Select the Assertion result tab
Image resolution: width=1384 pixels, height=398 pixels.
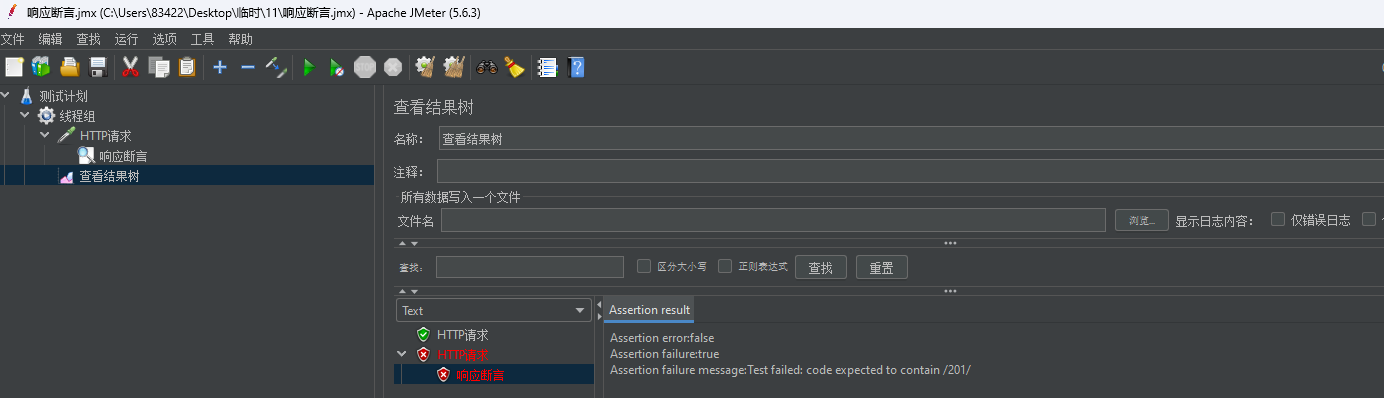point(649,310)
